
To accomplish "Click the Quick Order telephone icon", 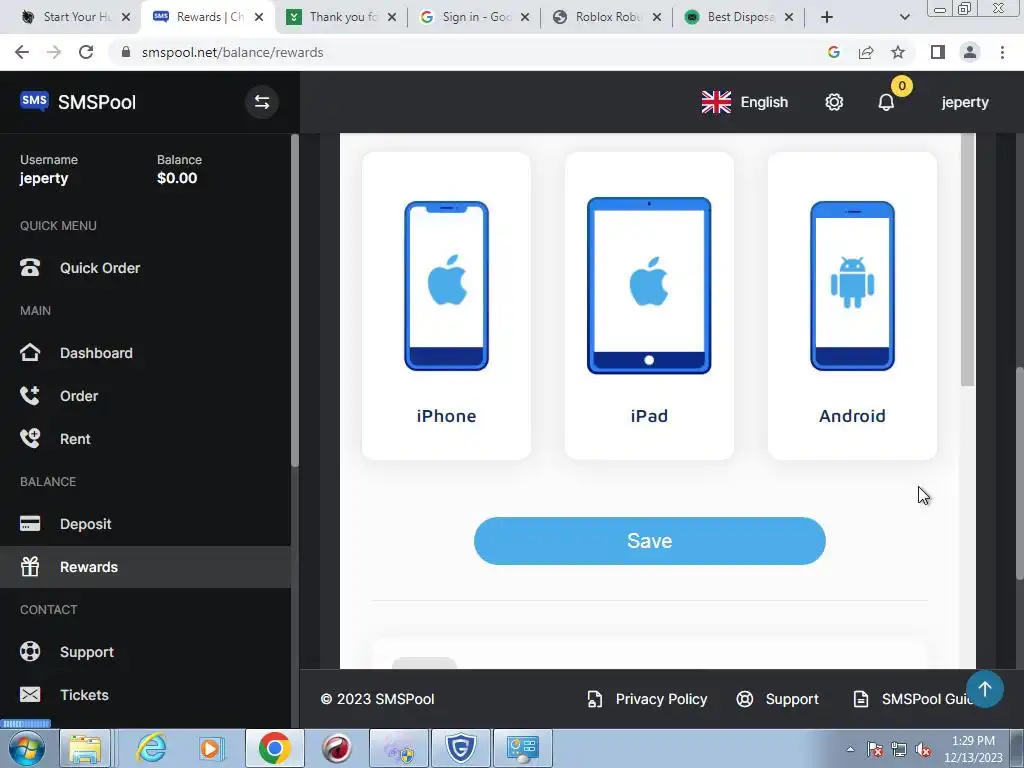I will [30, 268].
